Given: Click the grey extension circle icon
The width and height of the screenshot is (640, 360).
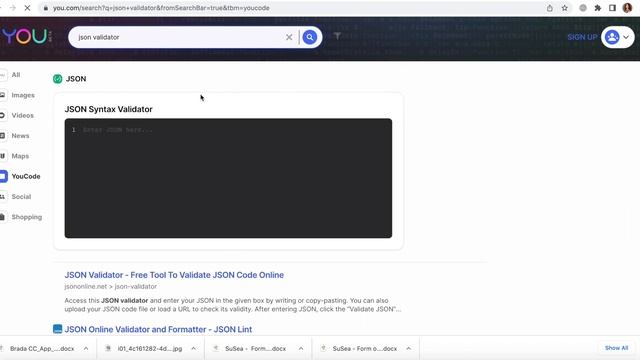Looking at the screenshot, I should 583,8.
